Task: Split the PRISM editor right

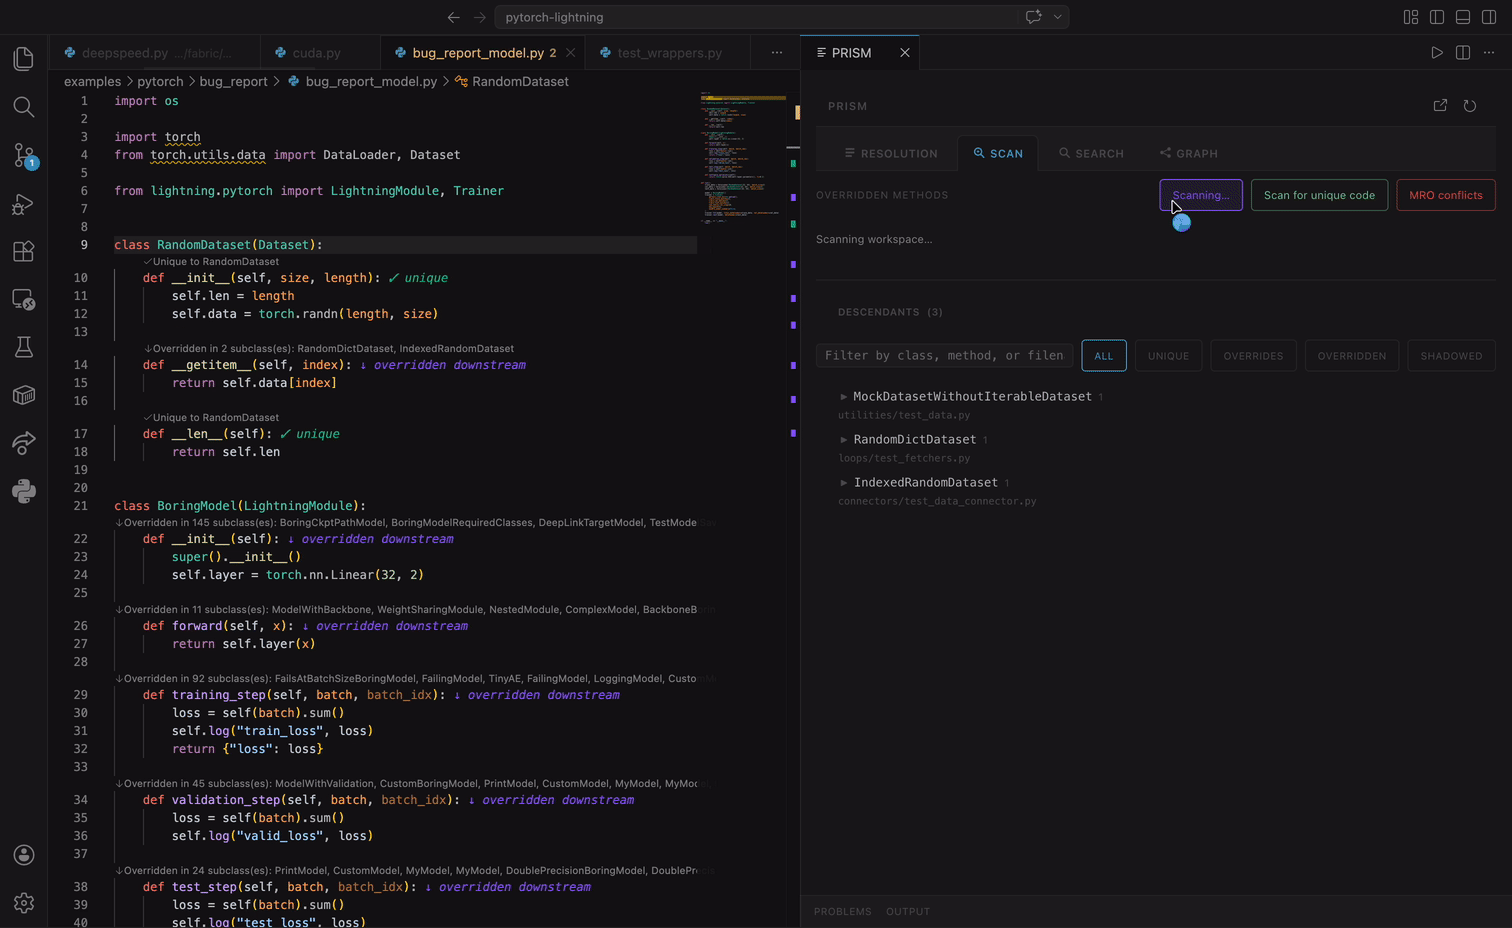Action: pos(1463,53)
